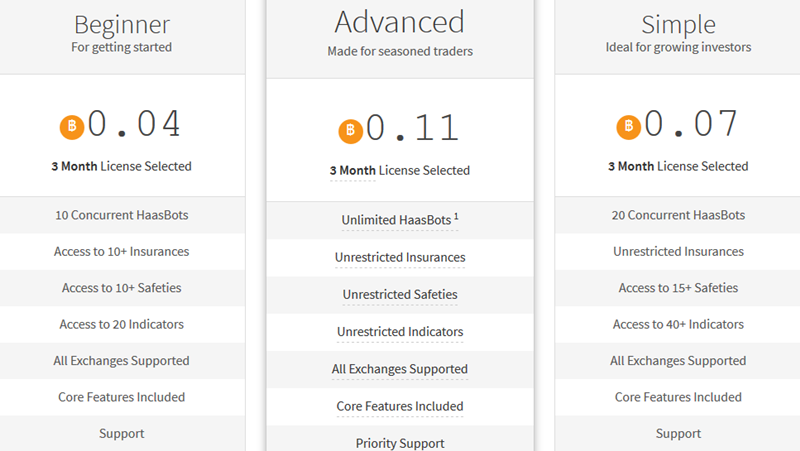The height and width of the screenshot is (451, 800).
Task: Click the Bitcoin icon in the Advanced plan
Action: pos(350,131)
